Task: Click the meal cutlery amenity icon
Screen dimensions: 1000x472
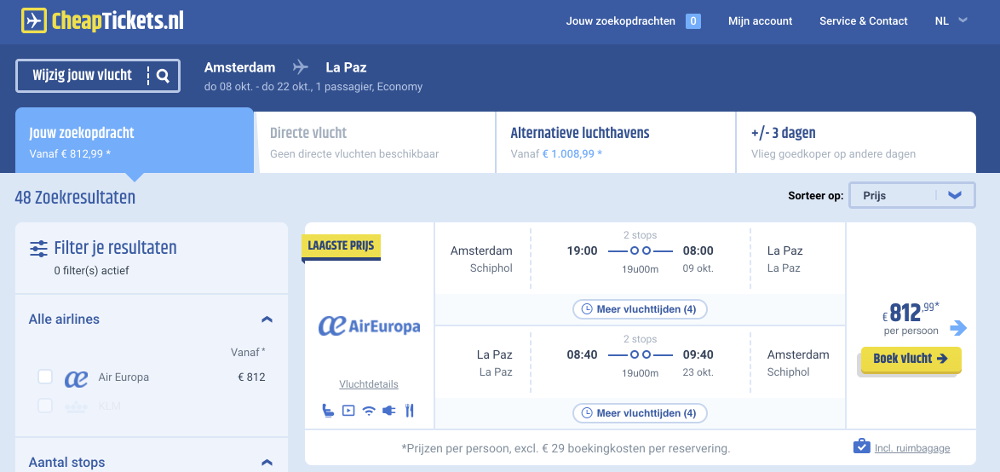Action: click(409, 410)
